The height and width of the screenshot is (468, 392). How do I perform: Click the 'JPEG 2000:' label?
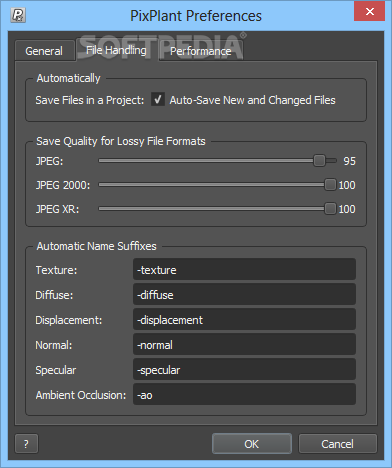63,185
